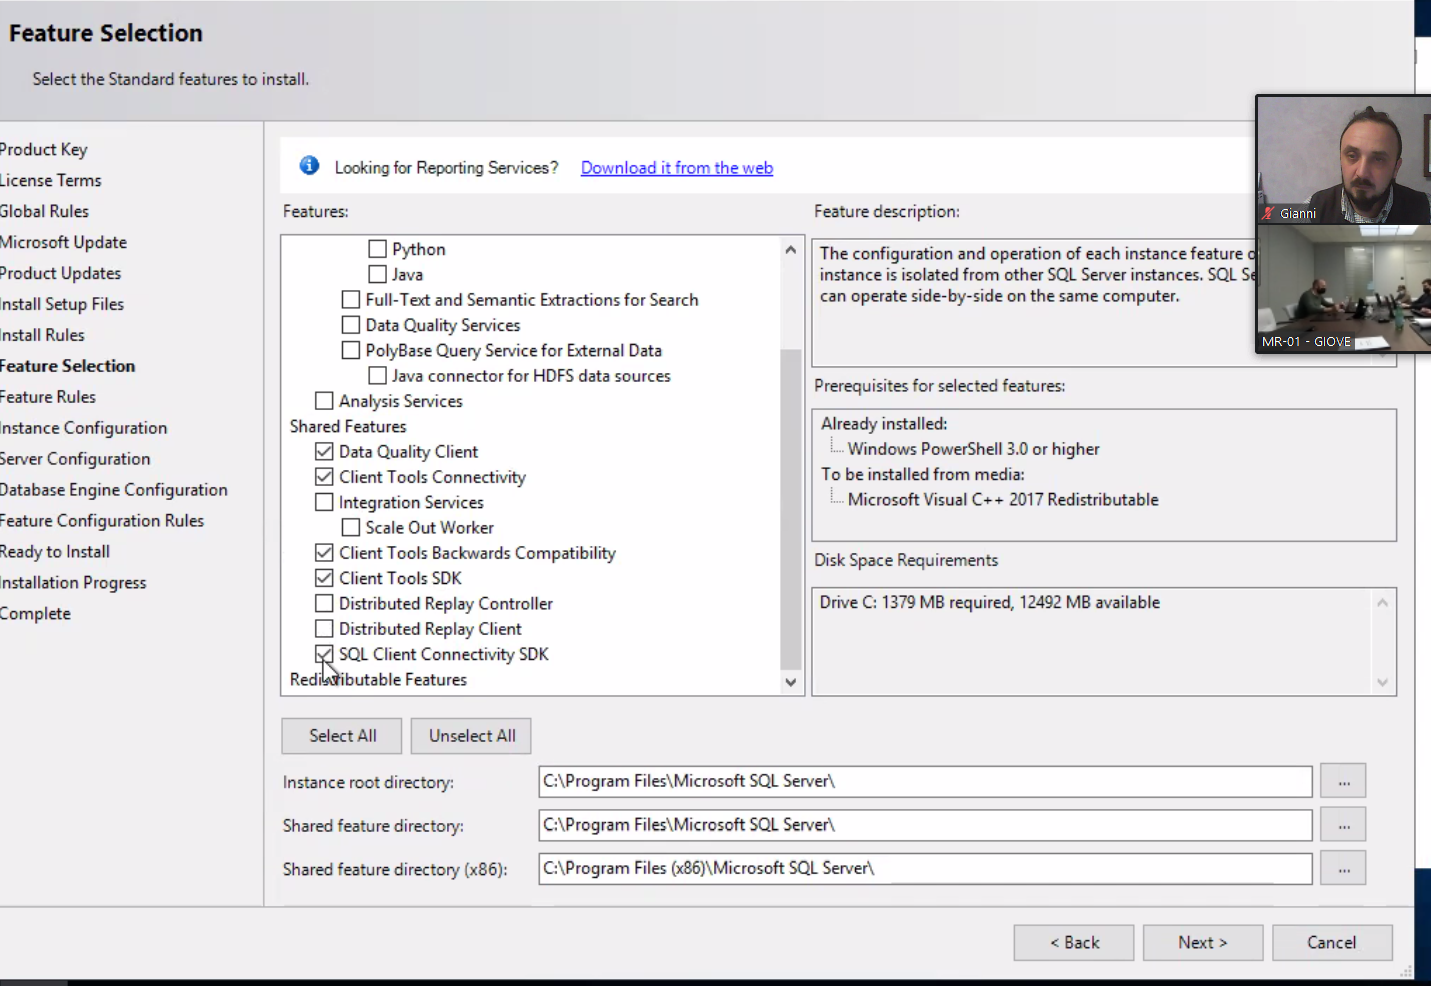
Task: Open the Database Engine Configuration step
Action: point(113,489)
